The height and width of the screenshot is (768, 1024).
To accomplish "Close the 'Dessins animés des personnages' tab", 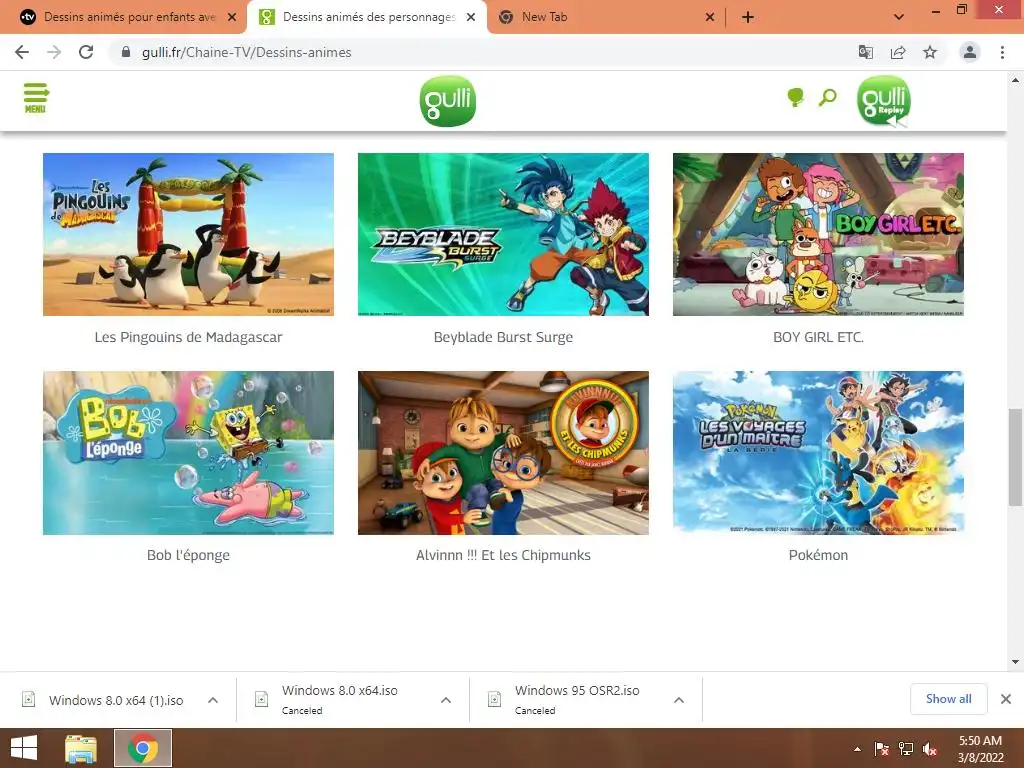I will pos(471,17).
